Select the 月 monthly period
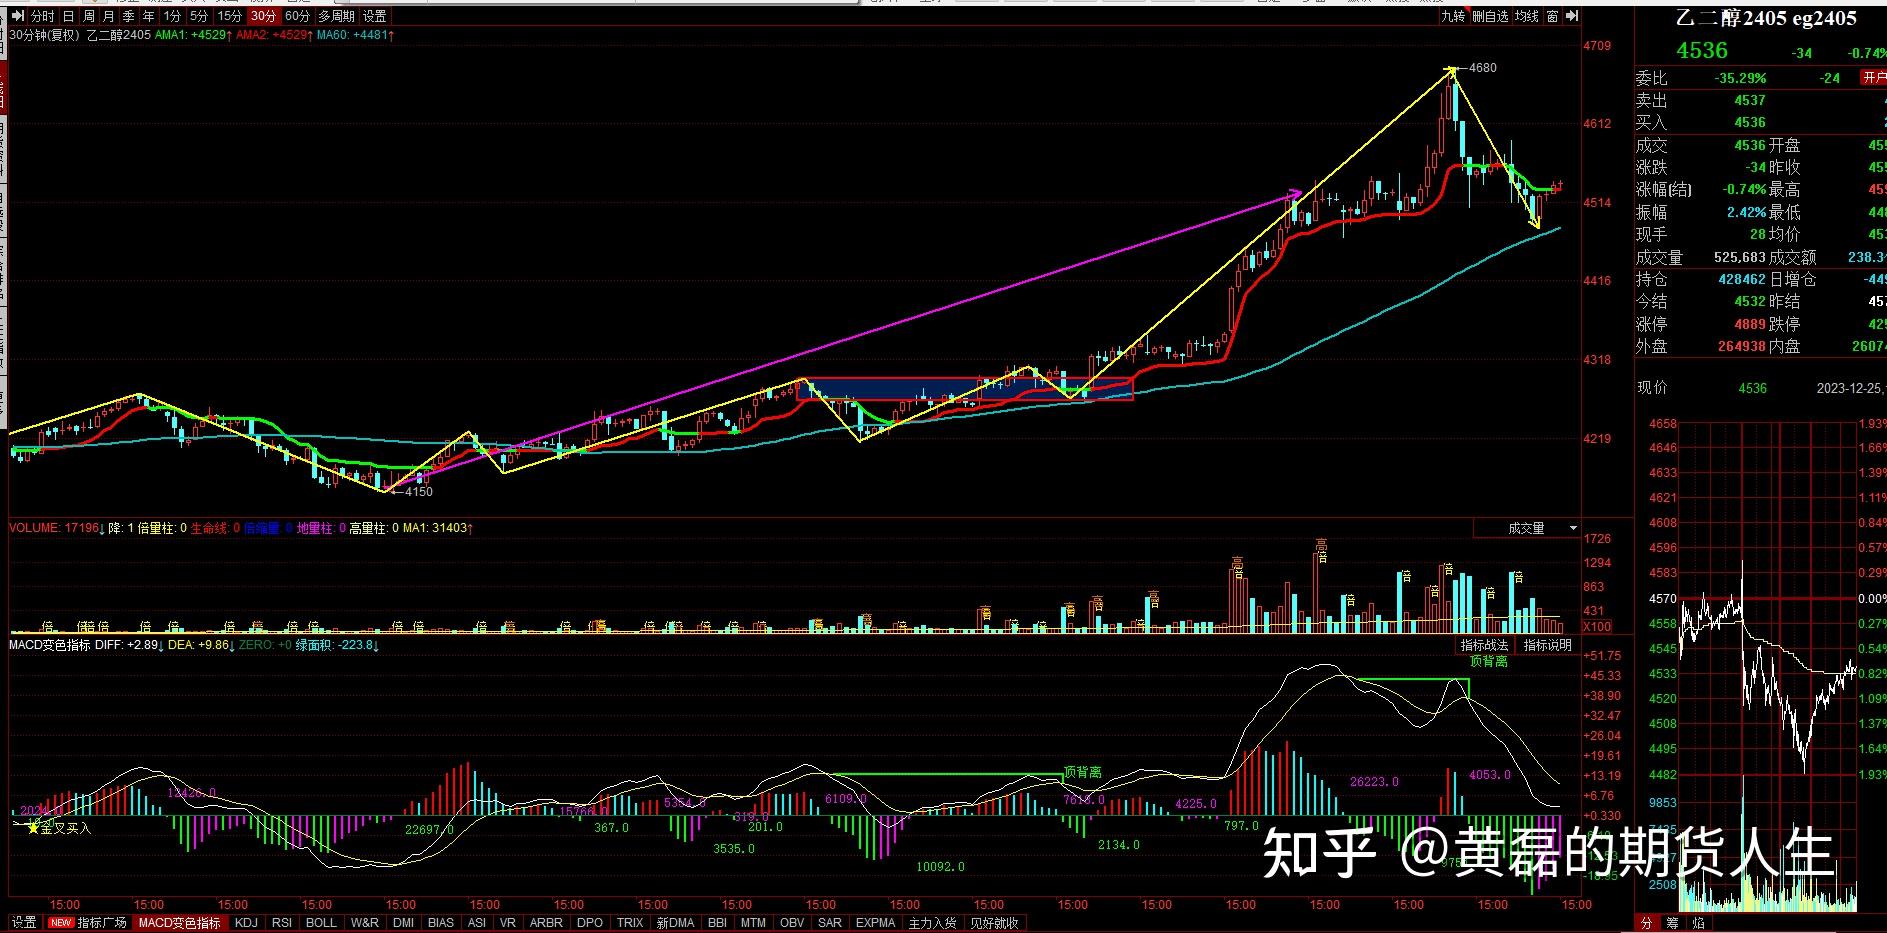Viewport: 1887px width, 933px height. (108, 16)
